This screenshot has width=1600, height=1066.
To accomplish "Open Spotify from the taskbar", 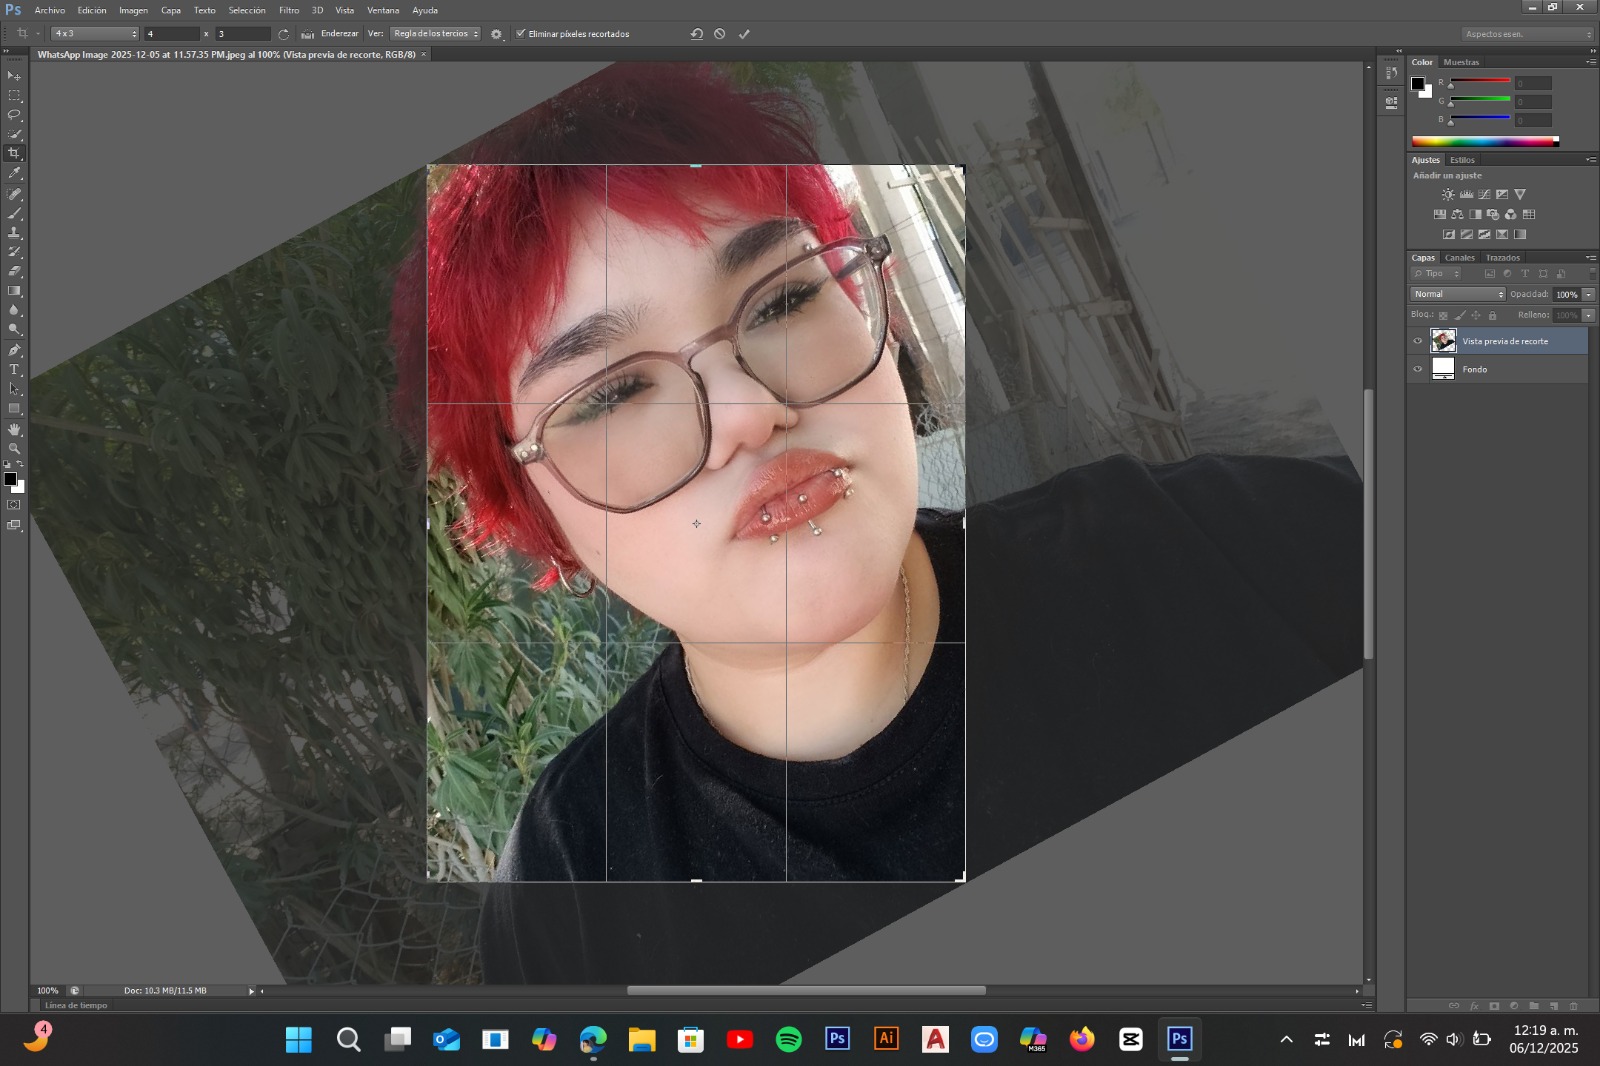I will pyautogui.click(x=789, y=1040).
